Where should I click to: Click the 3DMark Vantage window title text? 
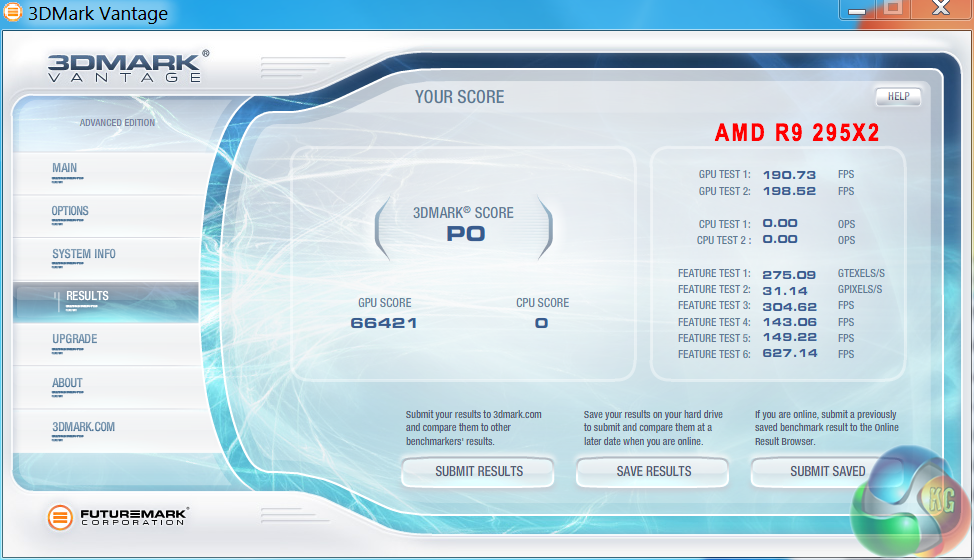tap(98, 14)
